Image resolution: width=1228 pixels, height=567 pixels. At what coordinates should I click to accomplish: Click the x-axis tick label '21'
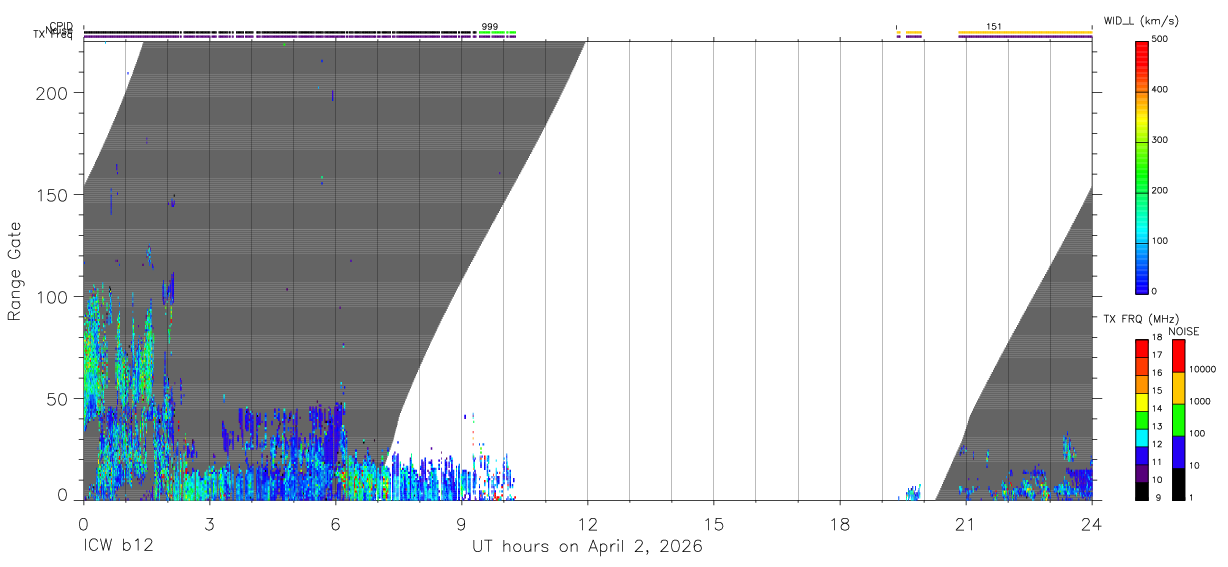(x=966, y=523)
